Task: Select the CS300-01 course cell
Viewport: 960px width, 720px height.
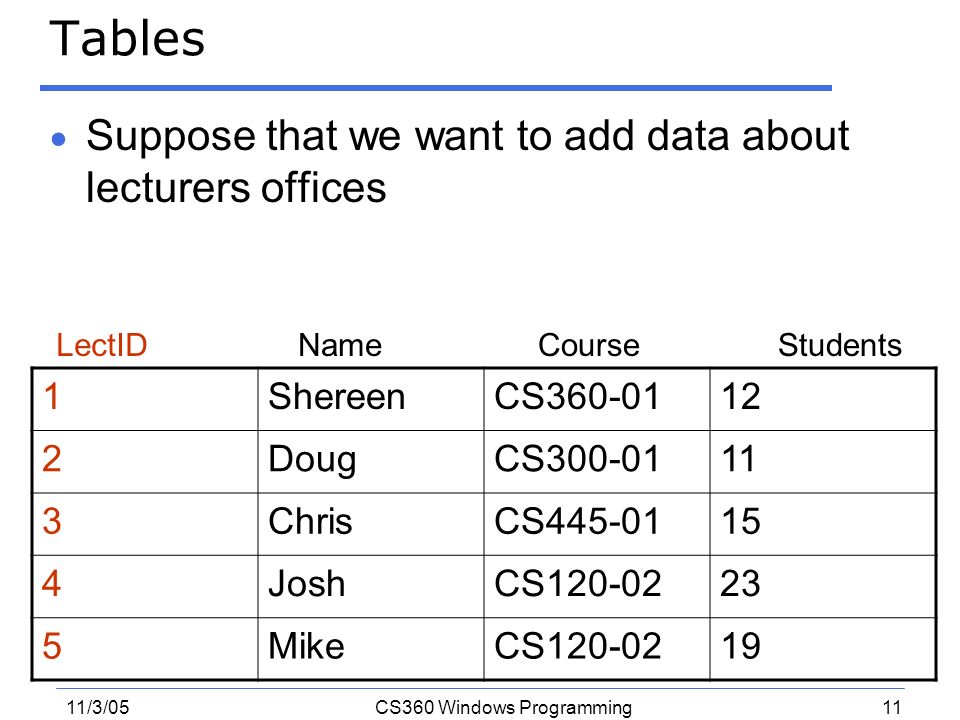Action: (597, 462)
